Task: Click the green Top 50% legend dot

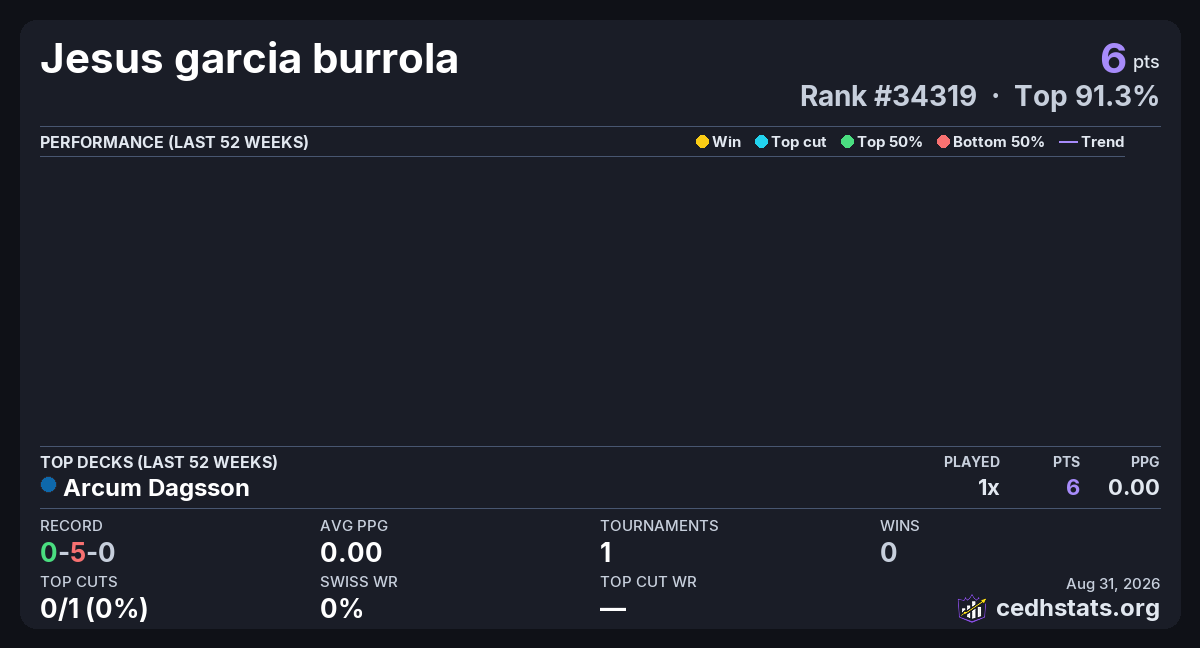Action: click(x=847, y=142)
